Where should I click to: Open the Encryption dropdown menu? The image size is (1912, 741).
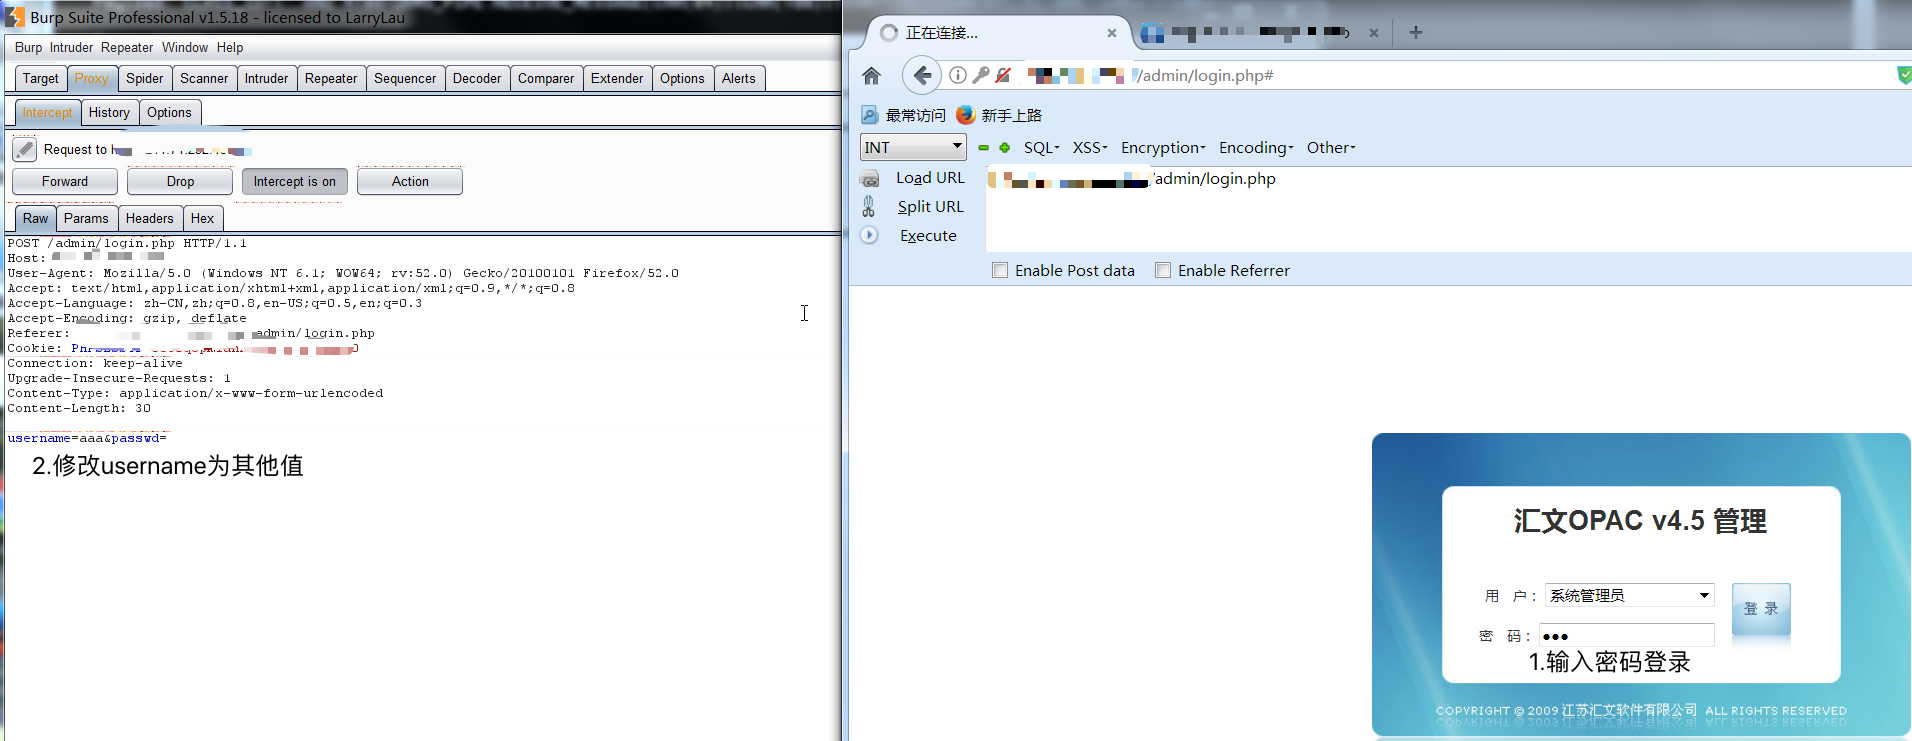(x=1163, y=147)
